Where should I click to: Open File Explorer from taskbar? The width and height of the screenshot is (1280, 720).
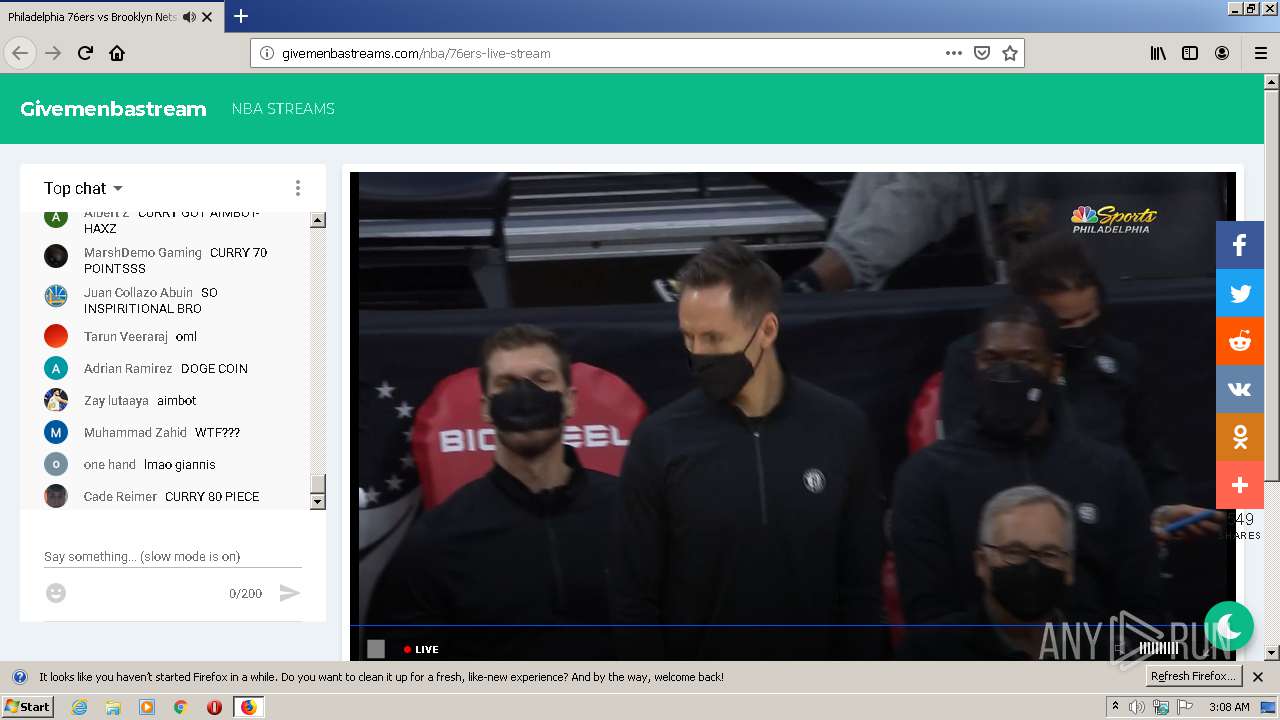click(x=113, y=707)
